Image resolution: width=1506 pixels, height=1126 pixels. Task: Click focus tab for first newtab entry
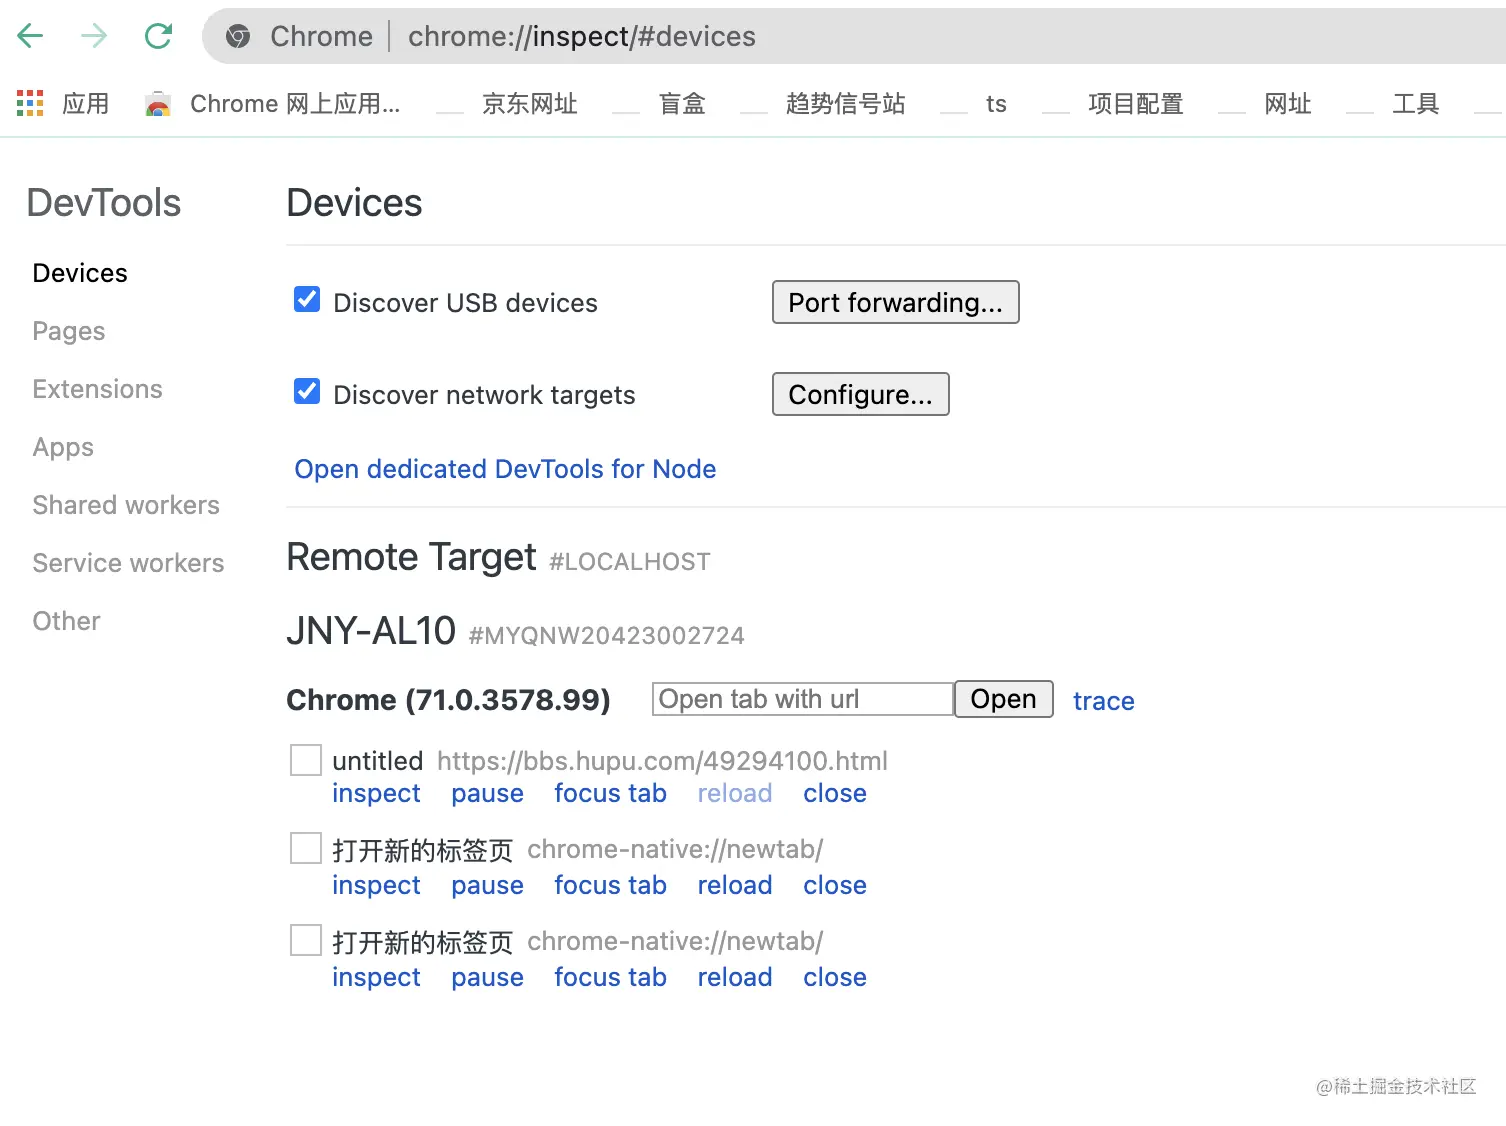pos(610,885)
